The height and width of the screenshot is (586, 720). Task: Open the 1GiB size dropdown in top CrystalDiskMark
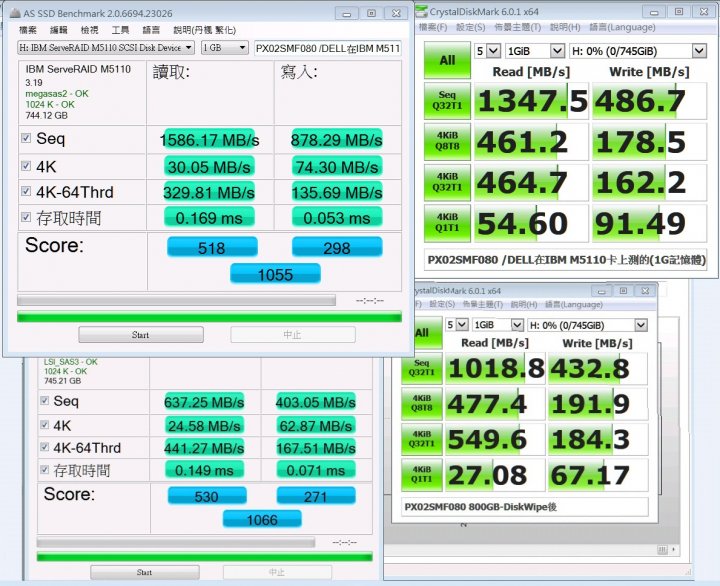click(535, 51)
